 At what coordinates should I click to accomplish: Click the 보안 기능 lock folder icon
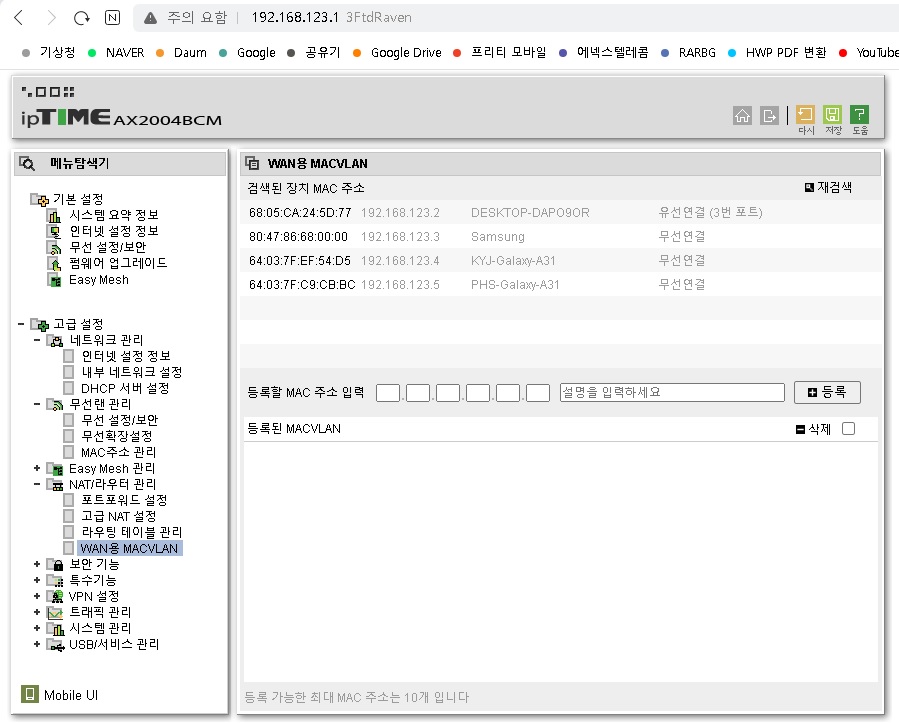pos(55,564)
